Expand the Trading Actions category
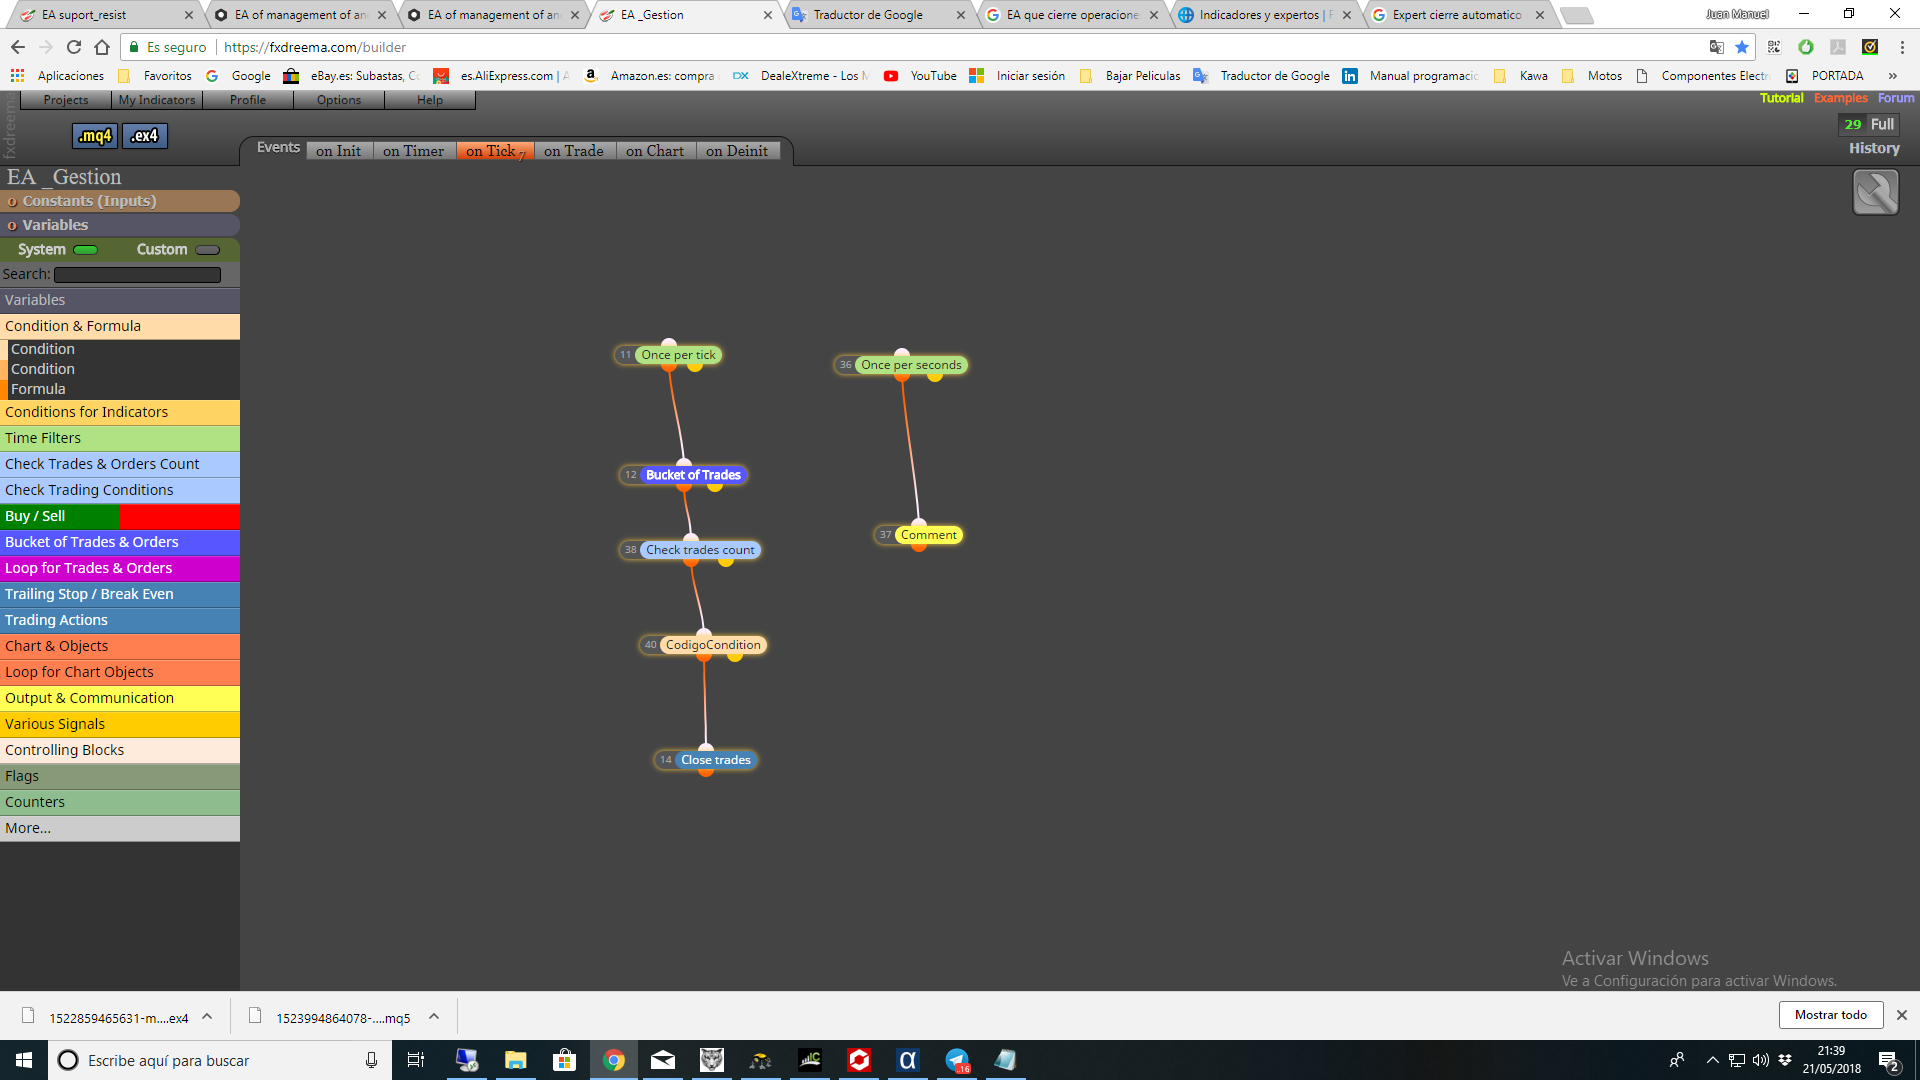This screenshot has width=1920, height=1080. click(x=120, y=620)
